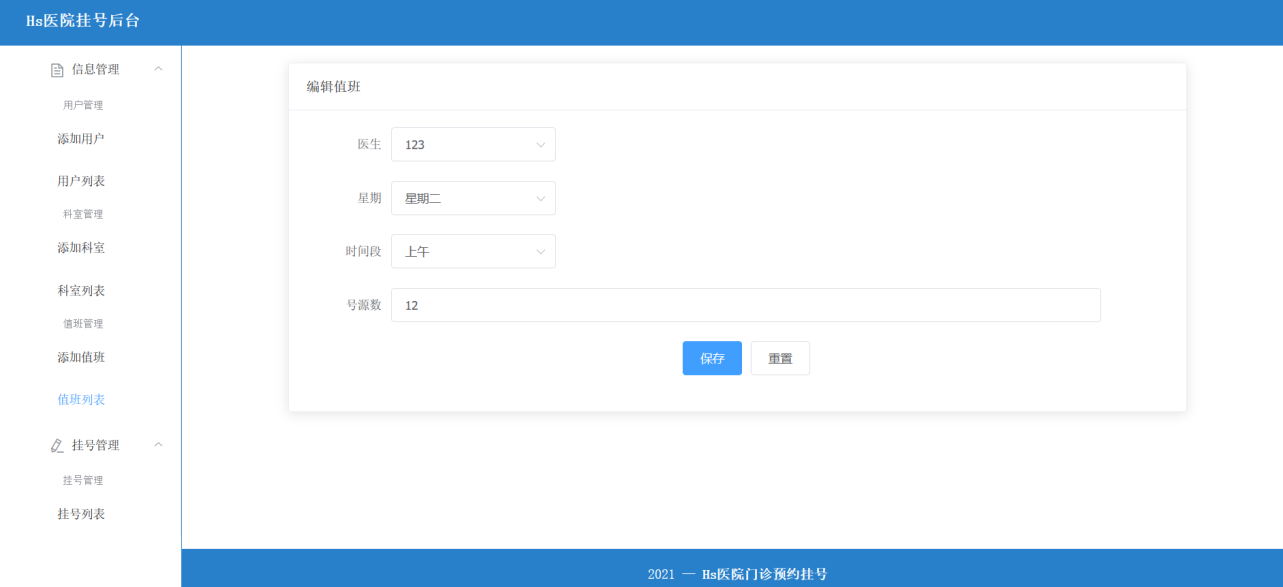Click the 科室管理 group label
The height and width of the screenshot is (587, 1283).
[83, 214]
